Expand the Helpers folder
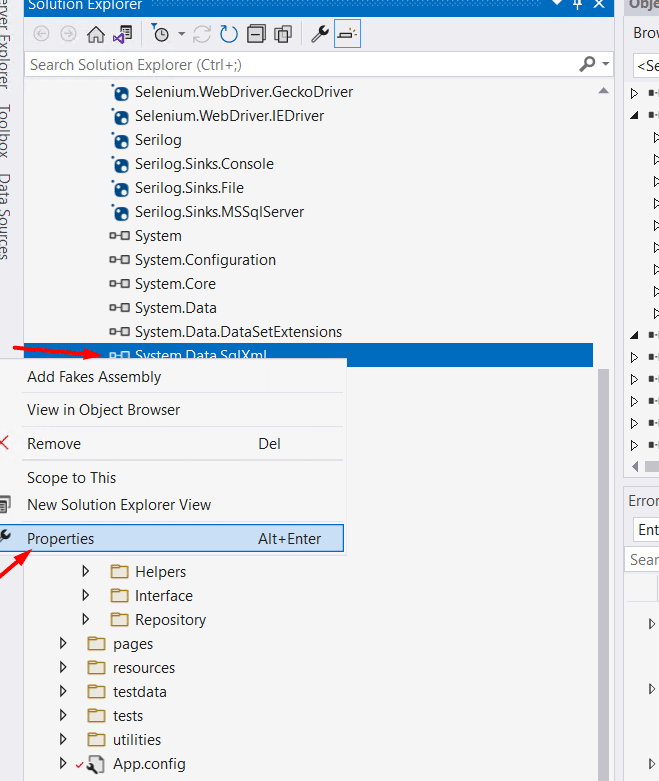 86,571
